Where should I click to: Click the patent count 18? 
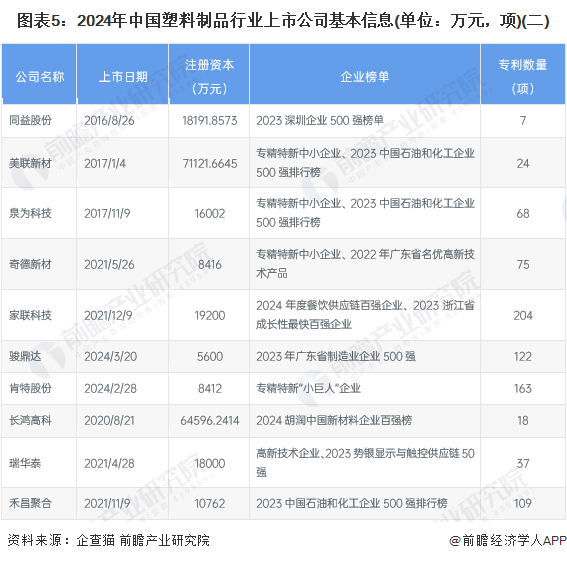(523, 420)
